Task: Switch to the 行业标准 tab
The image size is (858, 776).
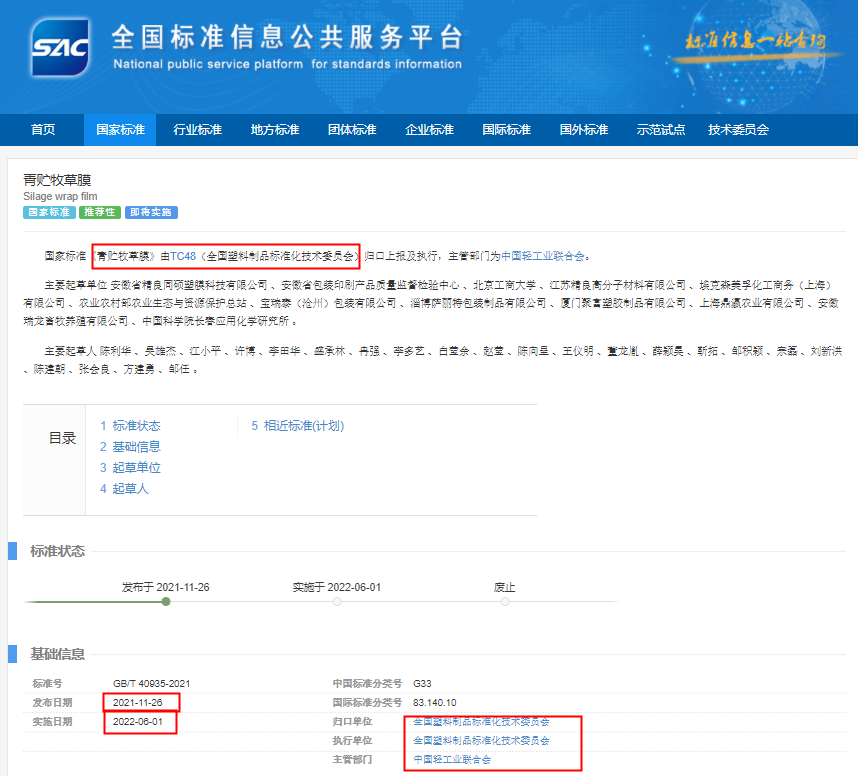Action: point(197,130)
